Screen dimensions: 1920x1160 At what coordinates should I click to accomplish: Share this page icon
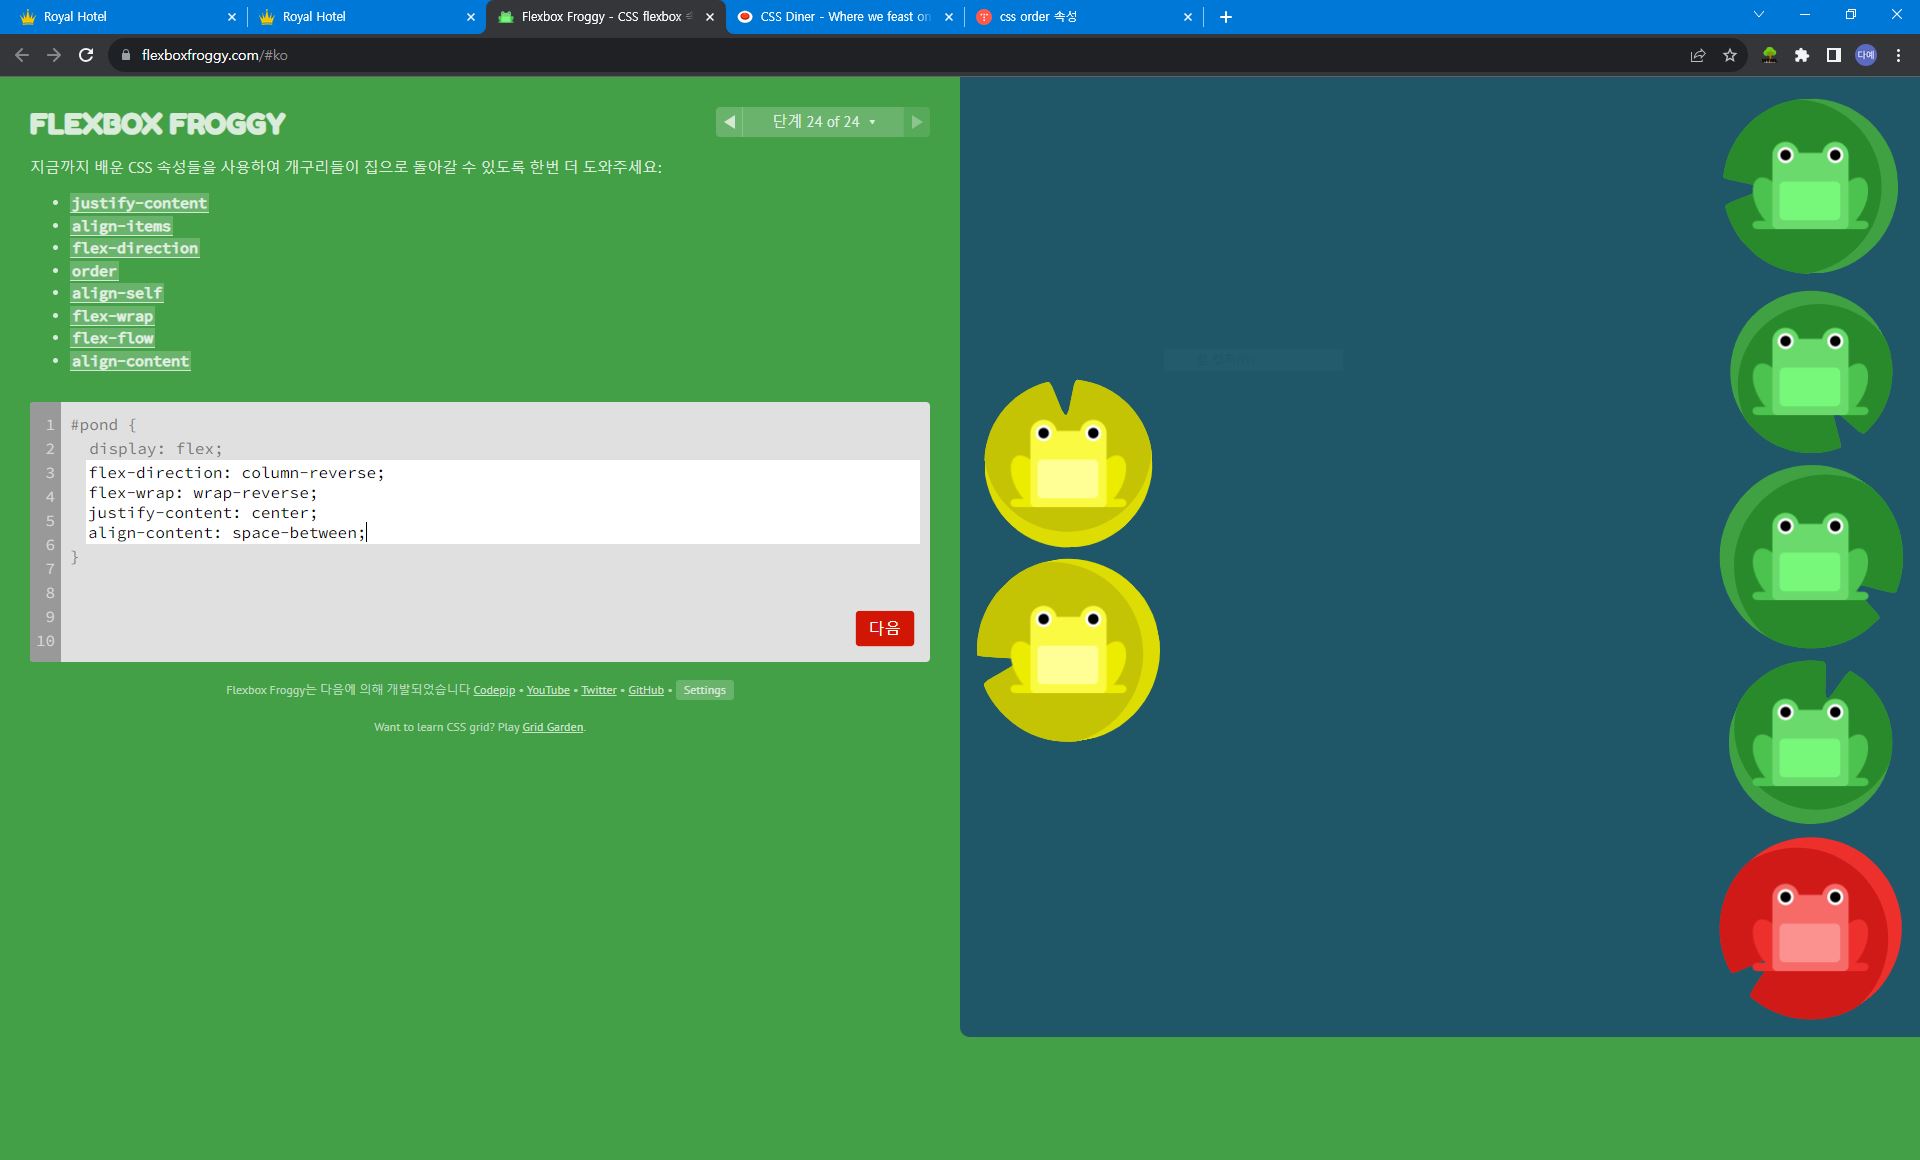point(1698,55)
